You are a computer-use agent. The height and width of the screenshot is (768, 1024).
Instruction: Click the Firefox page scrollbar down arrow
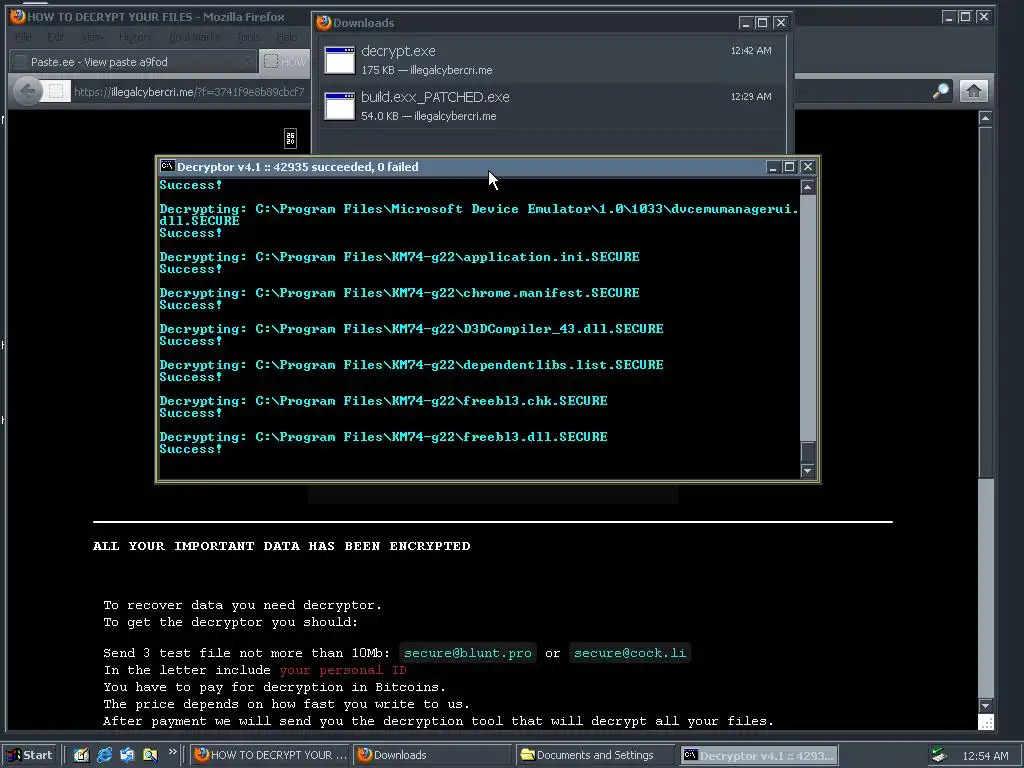tap(986, 706)
